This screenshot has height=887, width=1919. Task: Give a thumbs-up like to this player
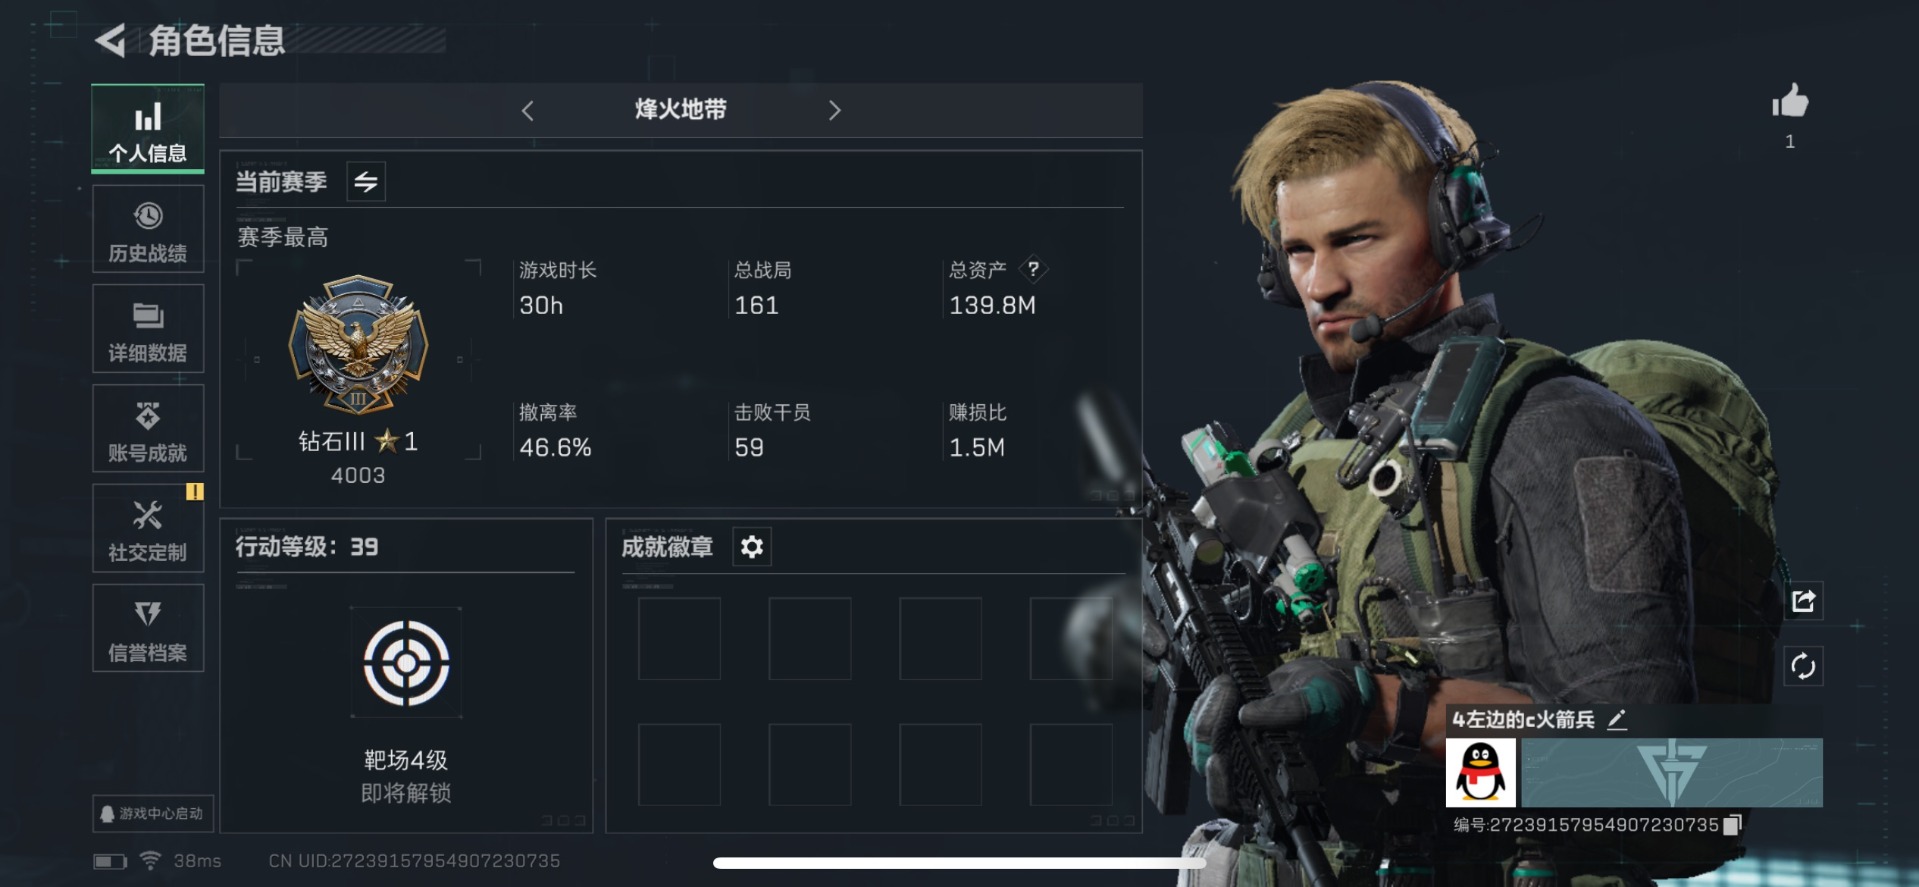coord(1790,101)
